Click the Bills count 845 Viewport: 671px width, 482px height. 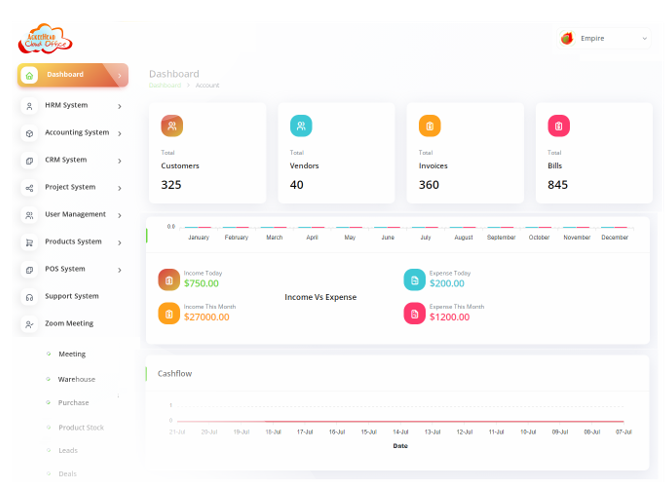[558, 185]
